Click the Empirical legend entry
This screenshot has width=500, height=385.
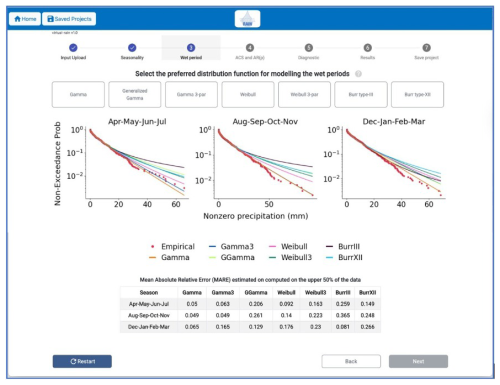coord(172,247)
